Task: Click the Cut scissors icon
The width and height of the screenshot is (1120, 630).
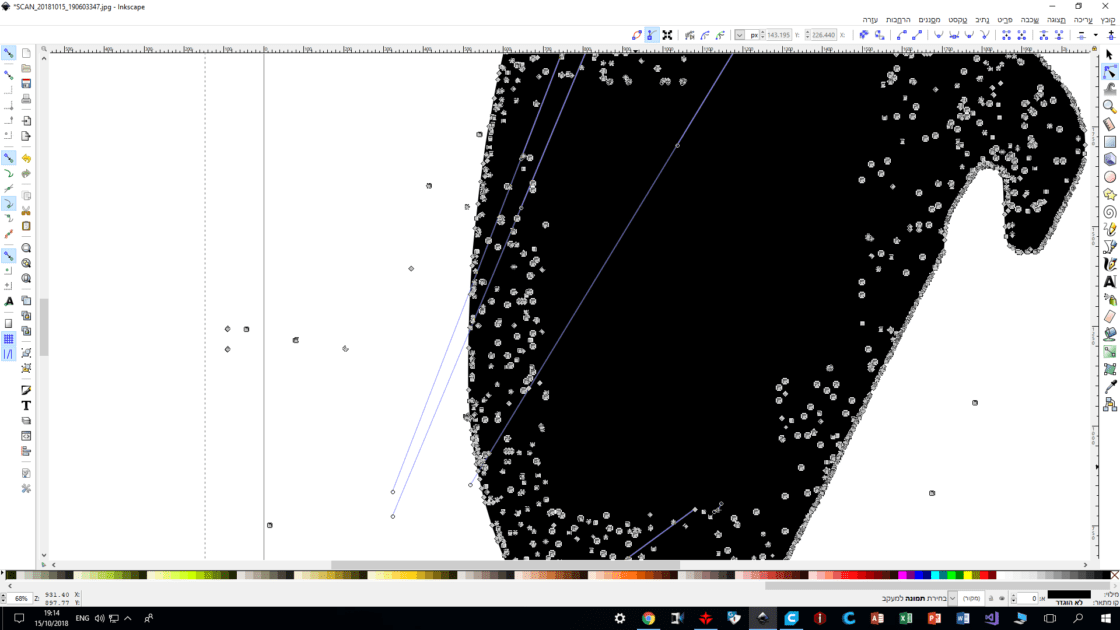Action: pyautogui.click(x=26, y=211)
